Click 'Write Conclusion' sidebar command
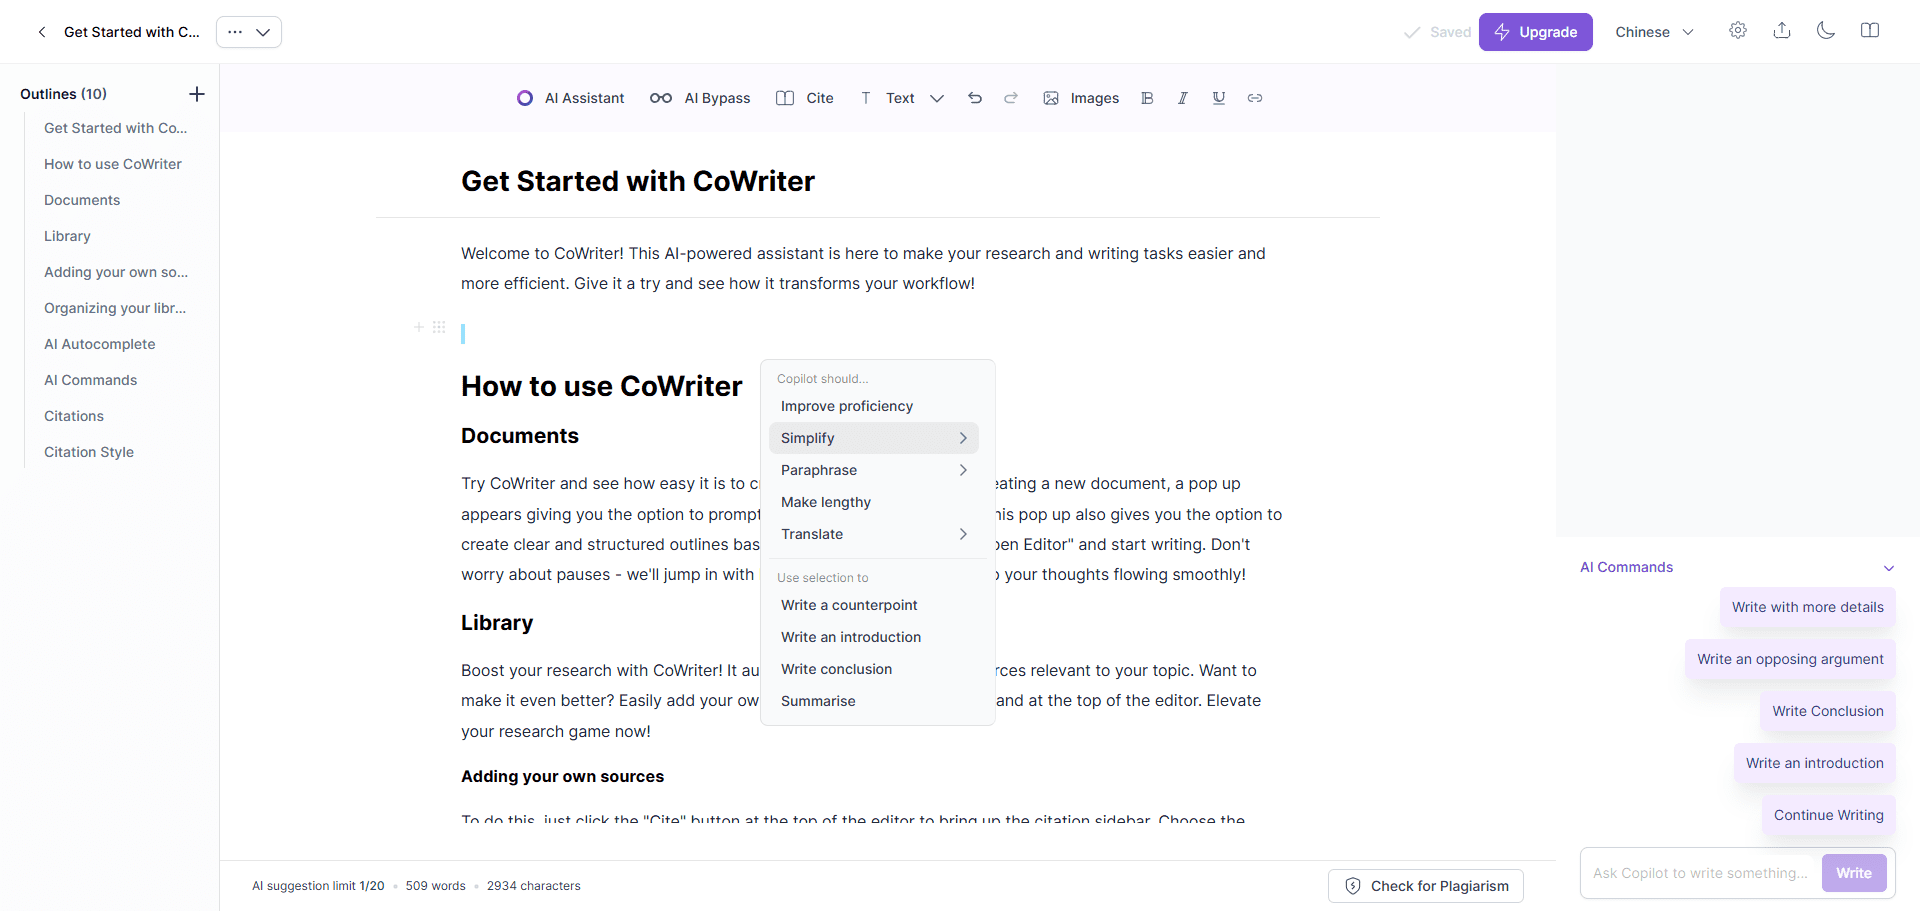This screenshot has width=1920, height=911. (x=1827, y=711)
